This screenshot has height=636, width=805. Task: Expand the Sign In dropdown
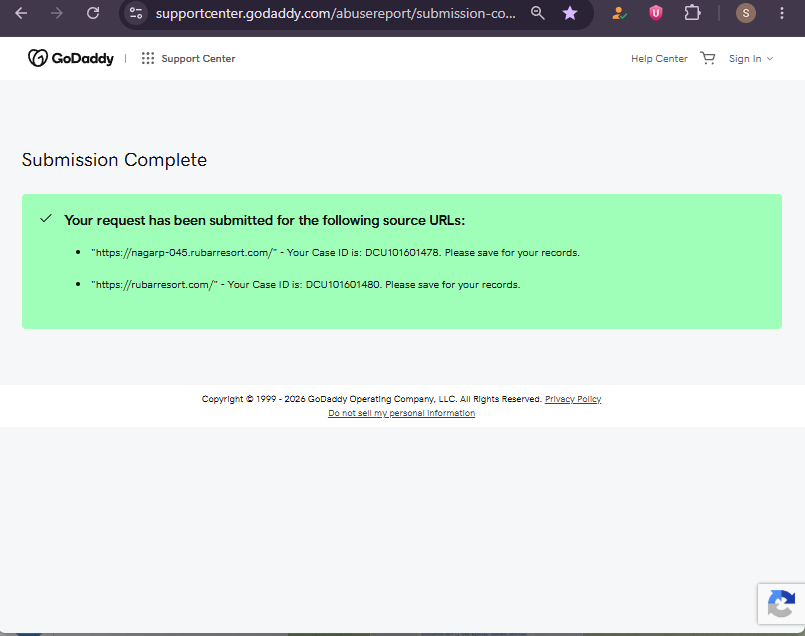751,59
